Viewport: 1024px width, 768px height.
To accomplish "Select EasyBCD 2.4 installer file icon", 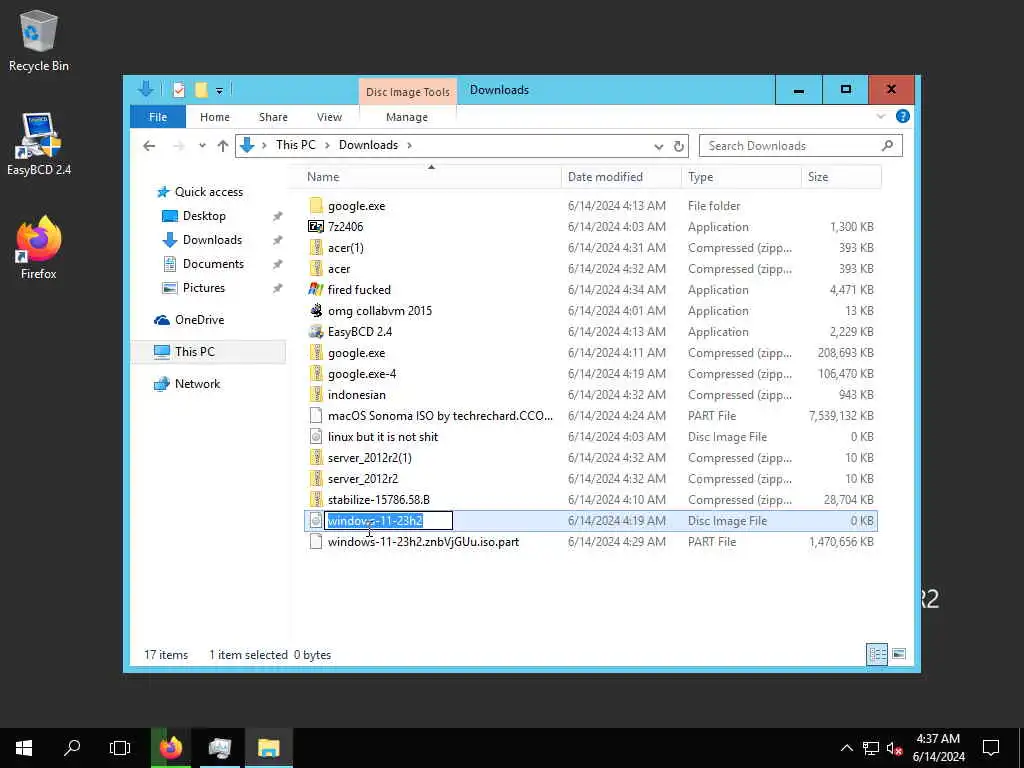I will (316, 332).
